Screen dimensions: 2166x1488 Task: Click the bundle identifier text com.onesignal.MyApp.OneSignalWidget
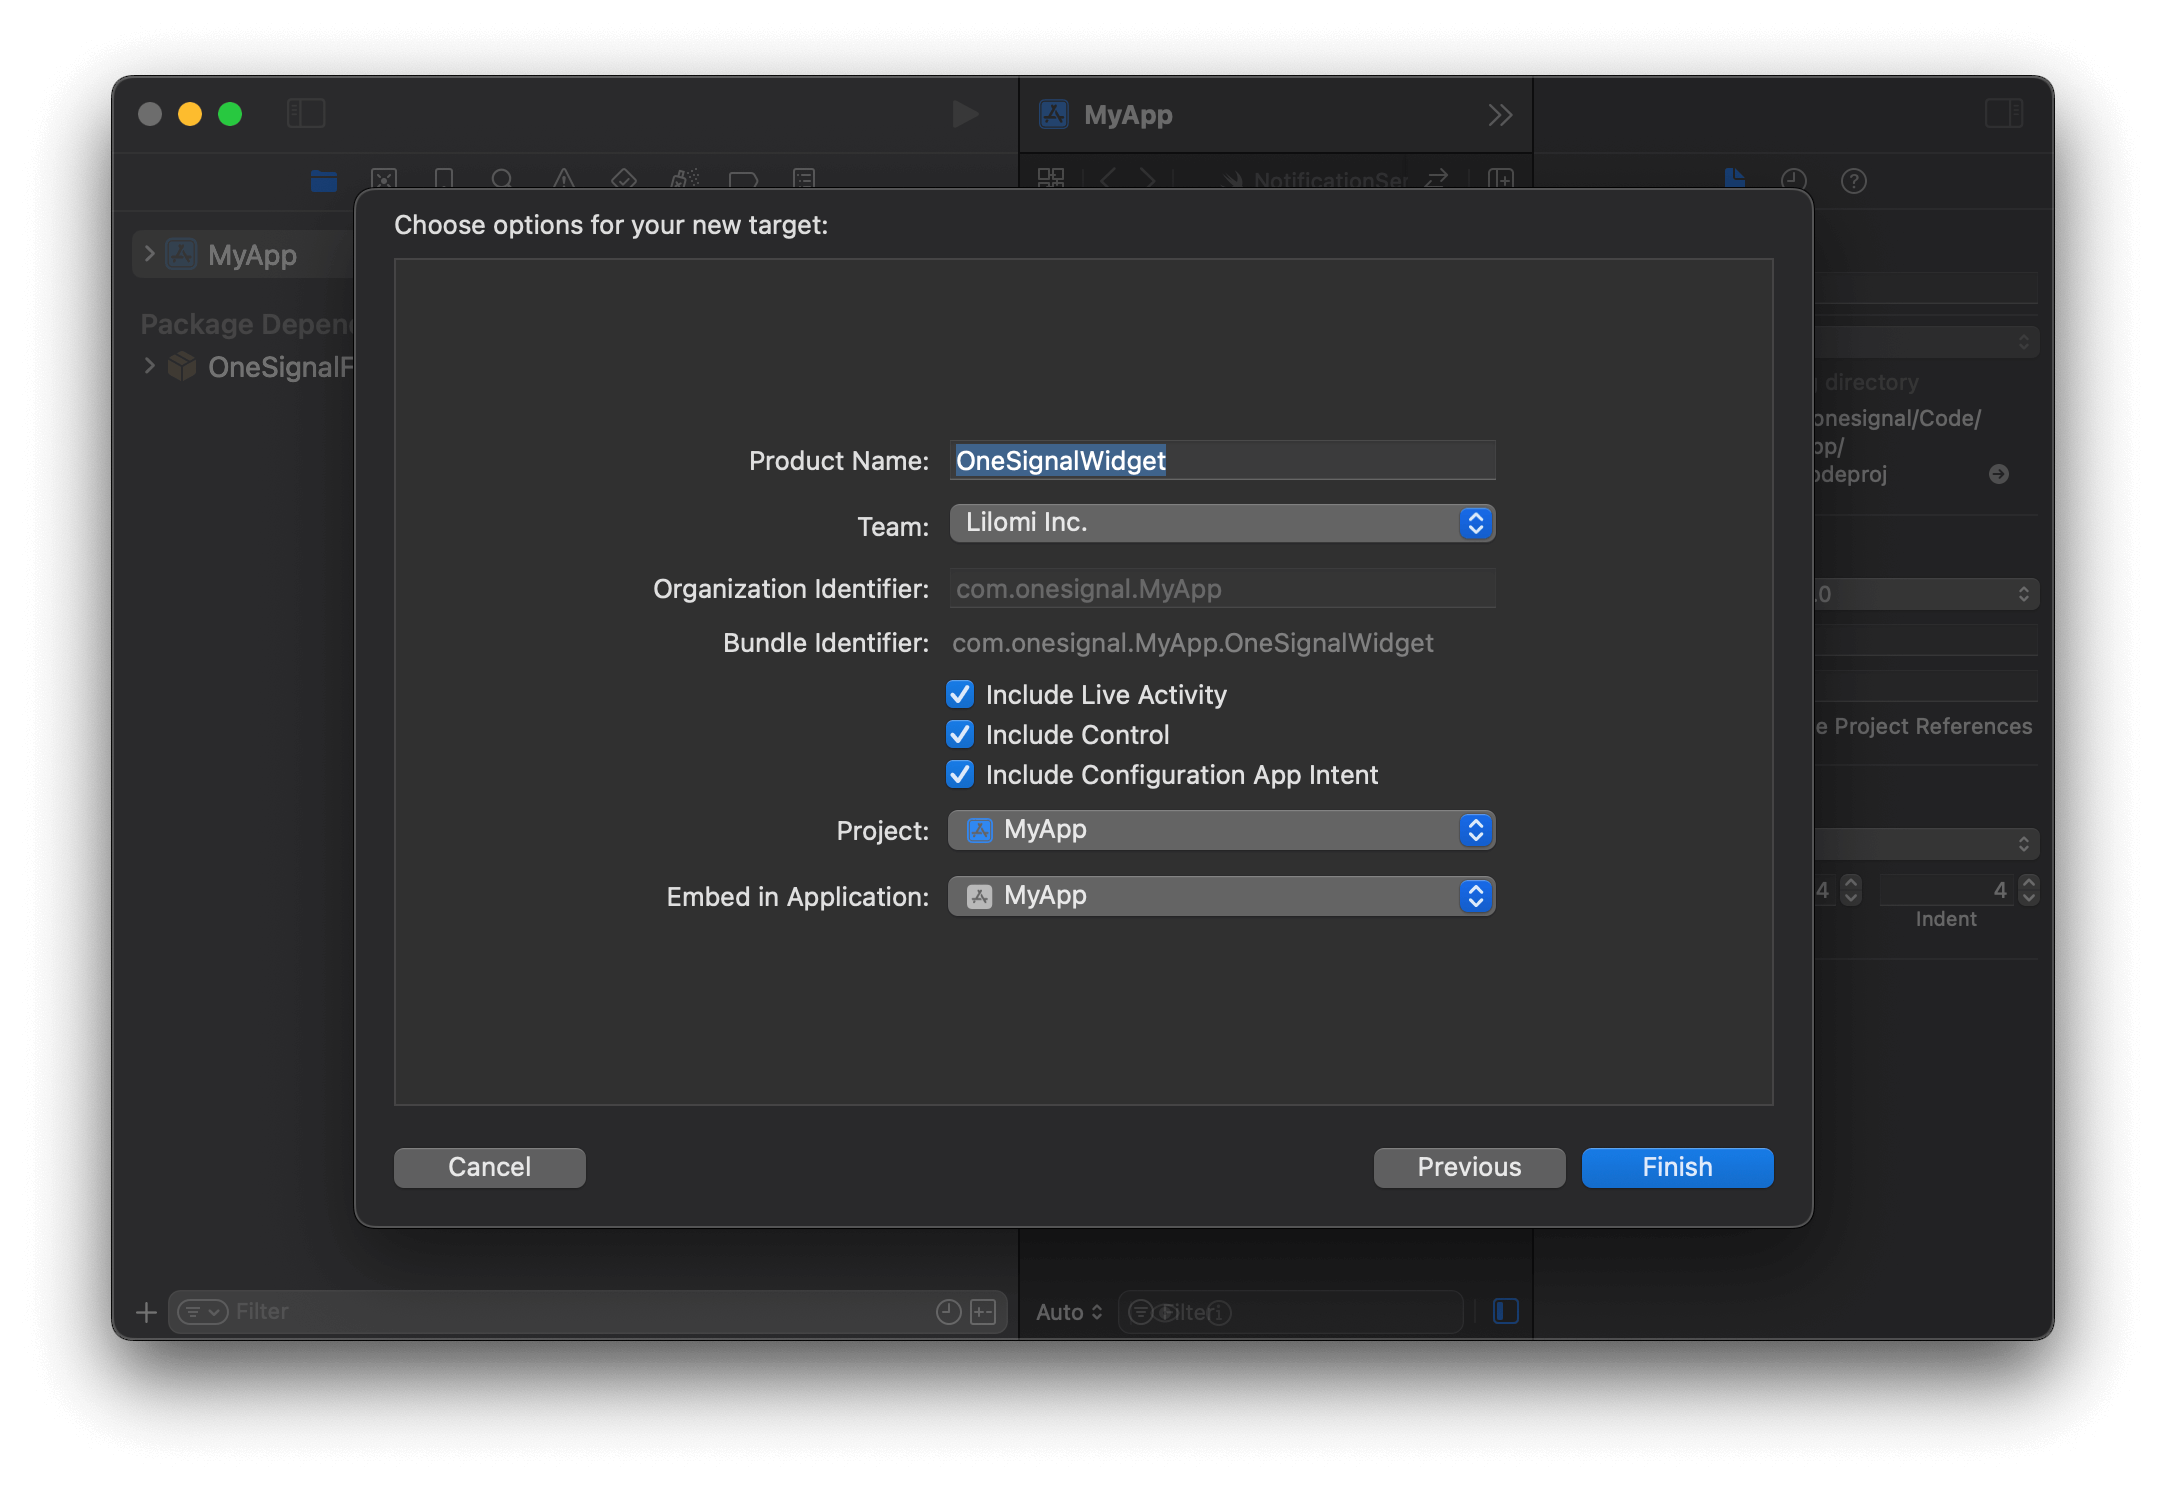point(1193,643)
